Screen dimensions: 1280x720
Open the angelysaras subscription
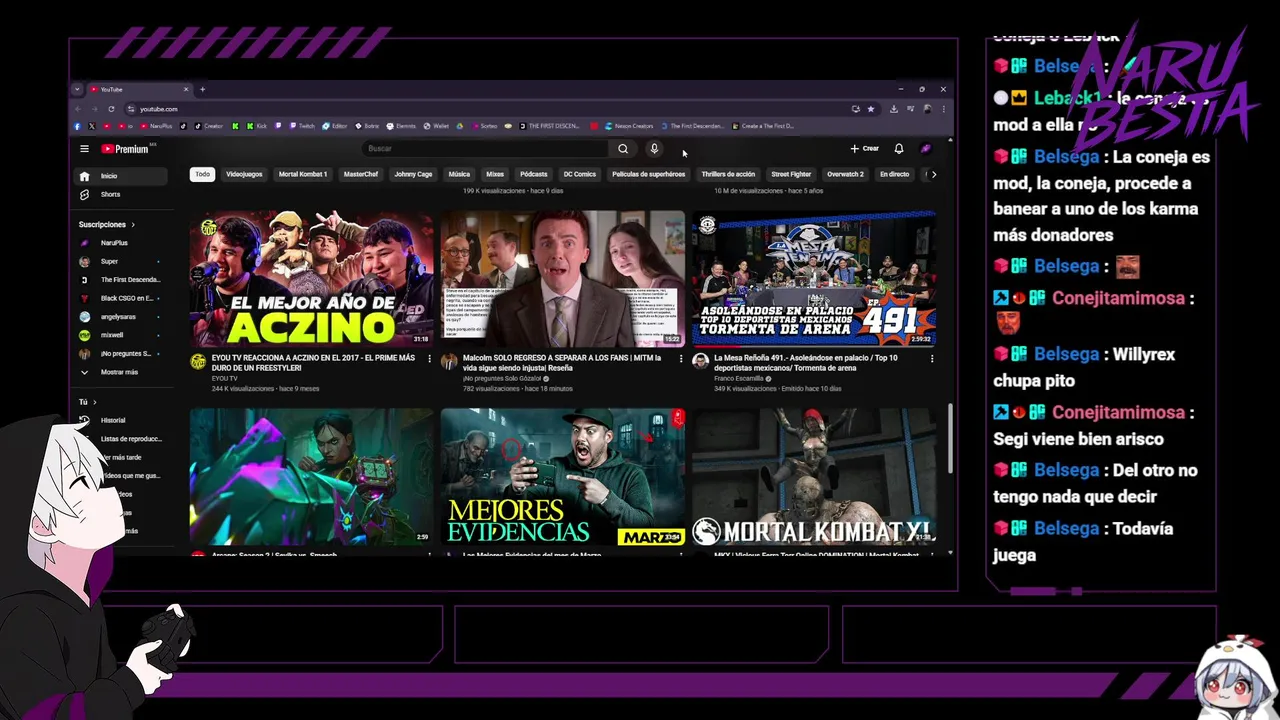pos(122,317)
